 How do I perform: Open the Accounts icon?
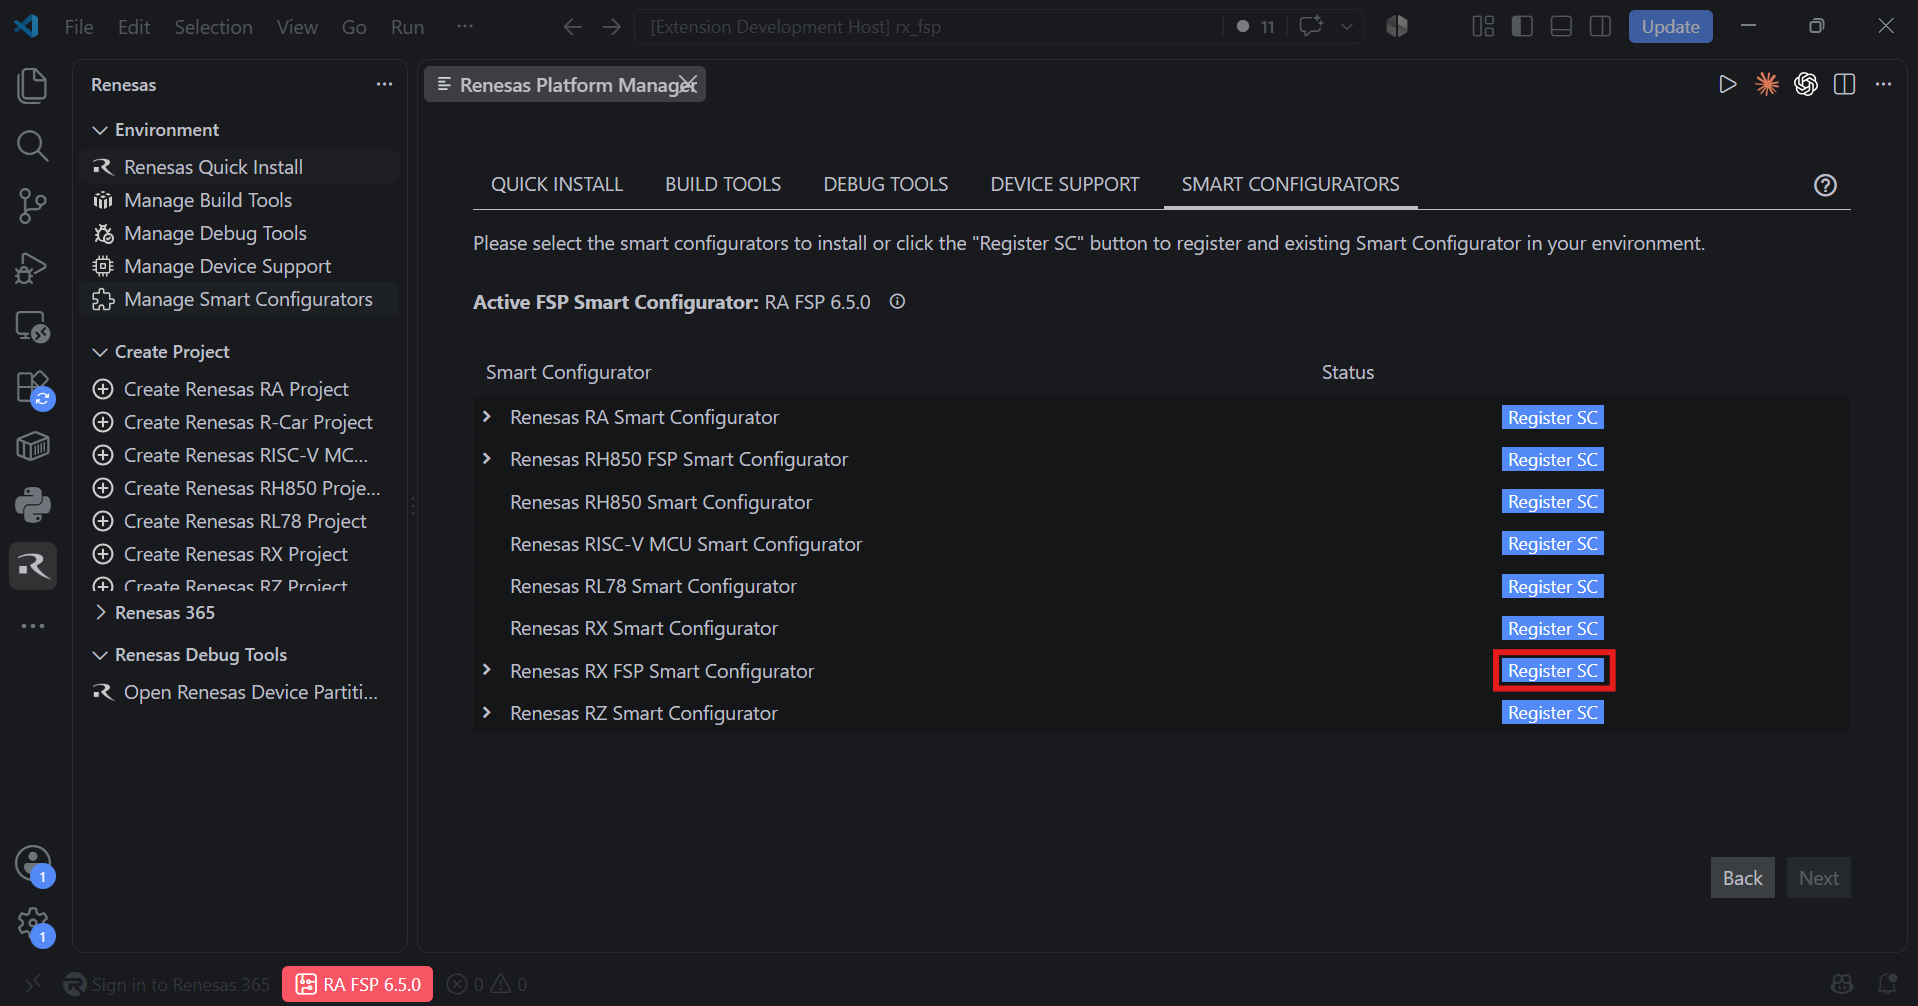33,864
